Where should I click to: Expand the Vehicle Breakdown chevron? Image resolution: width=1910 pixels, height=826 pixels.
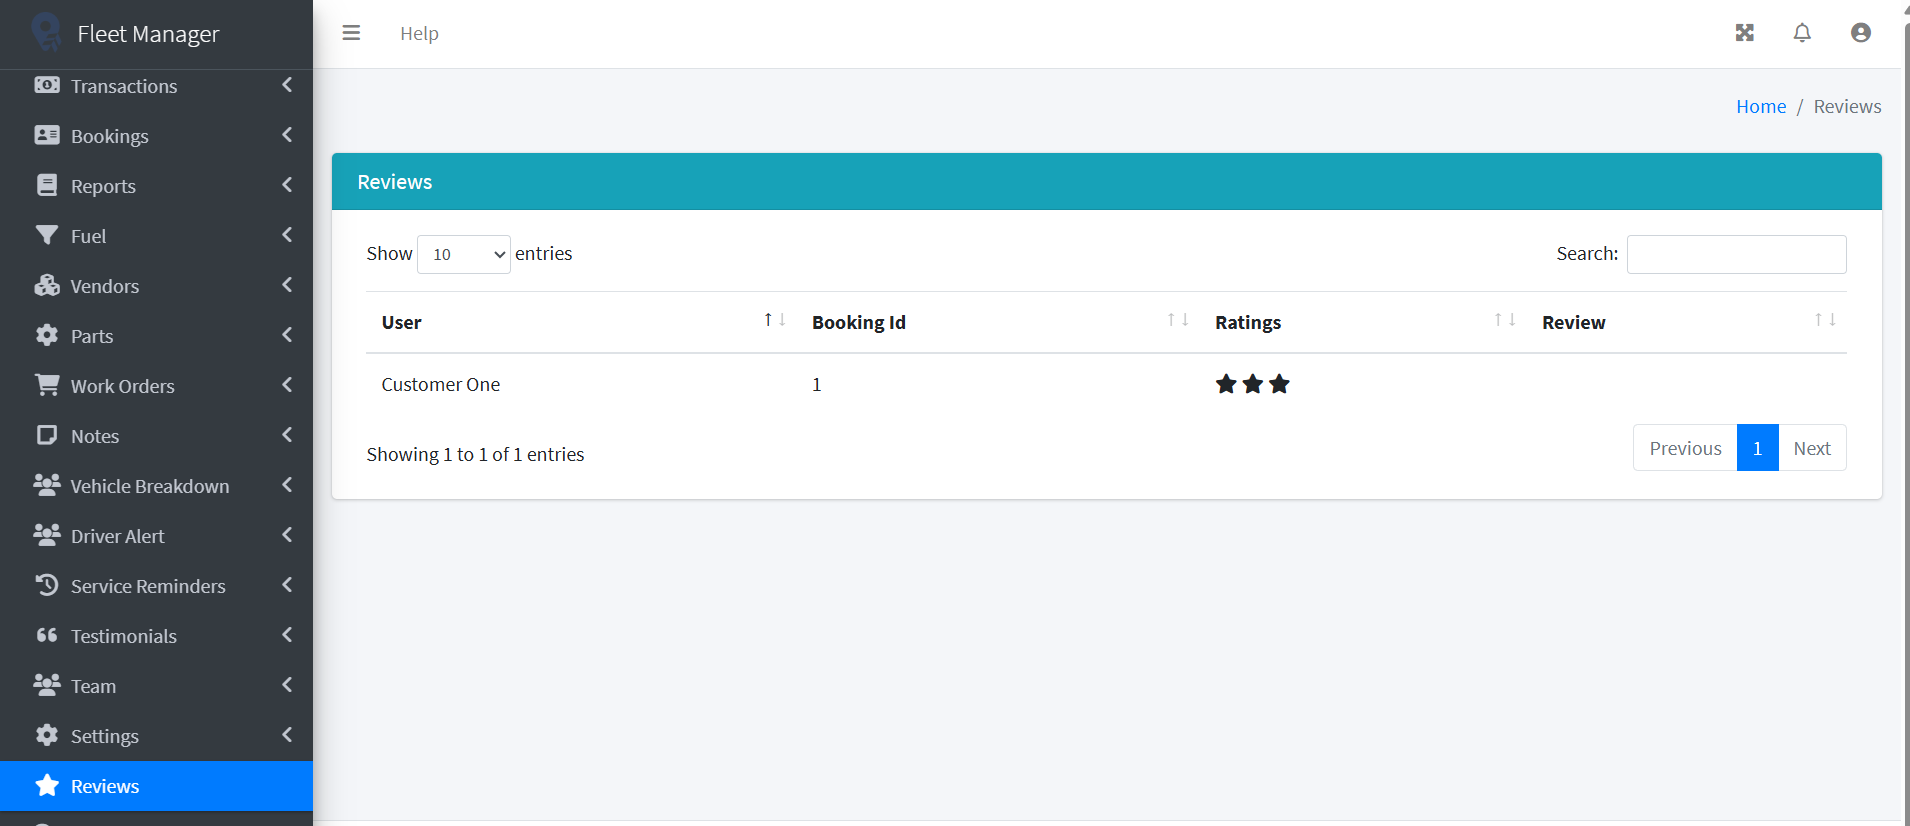coord(287,485)
